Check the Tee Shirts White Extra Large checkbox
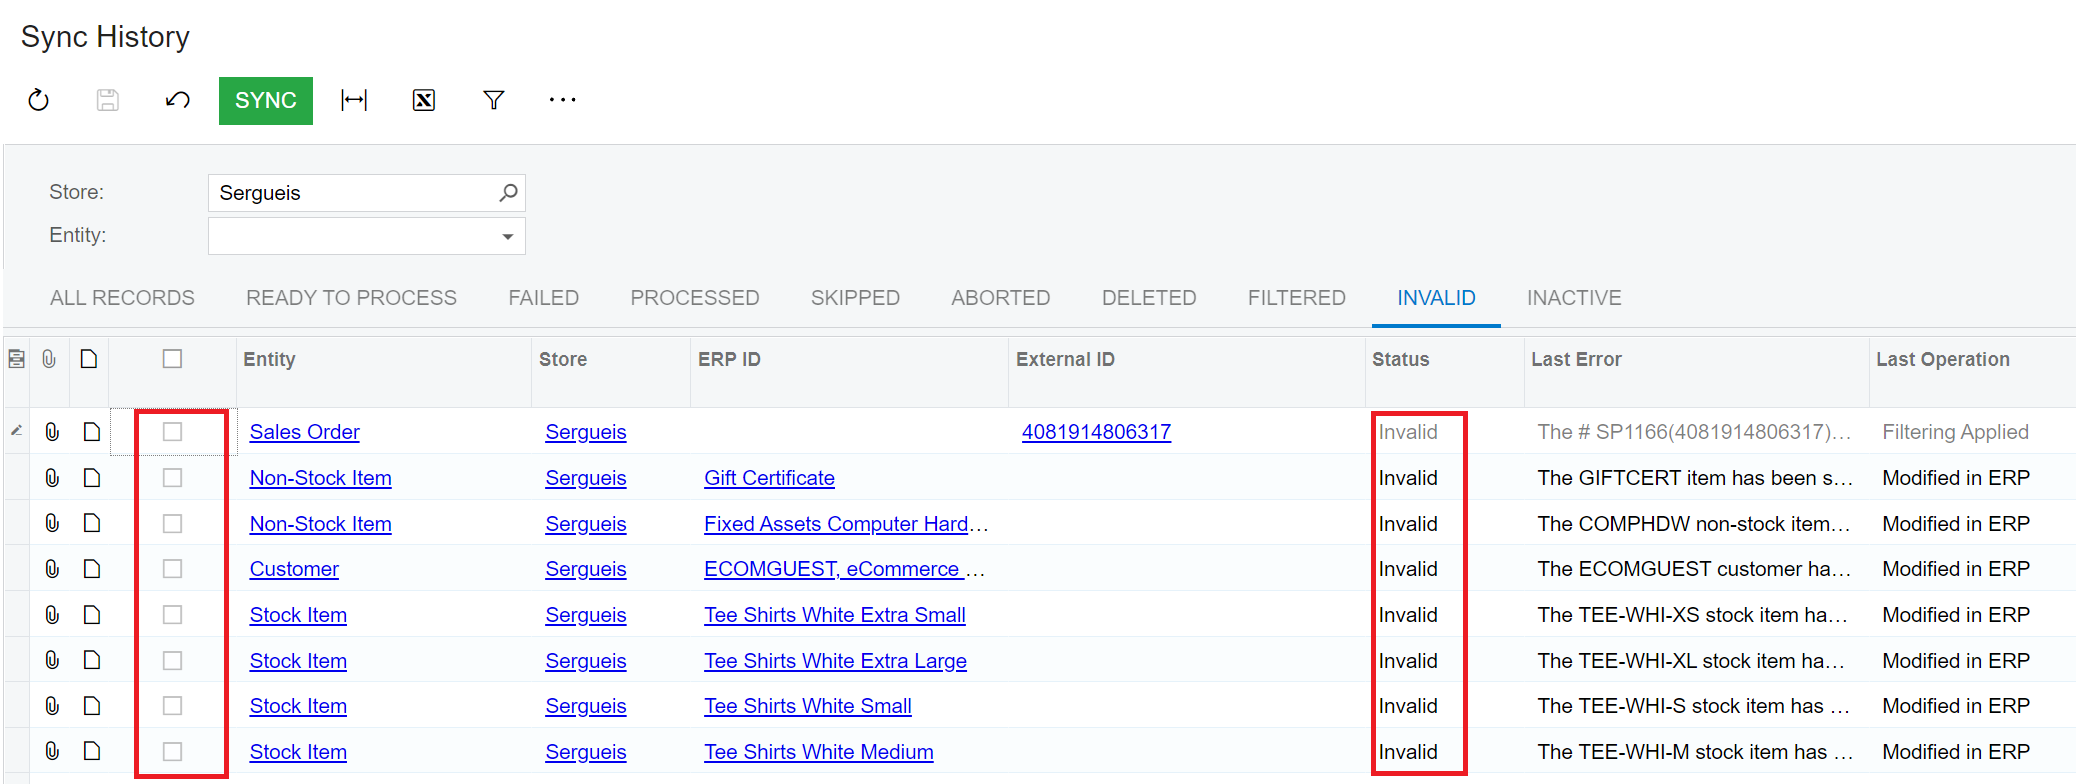The image size is (2076, 784). point(172,661)
